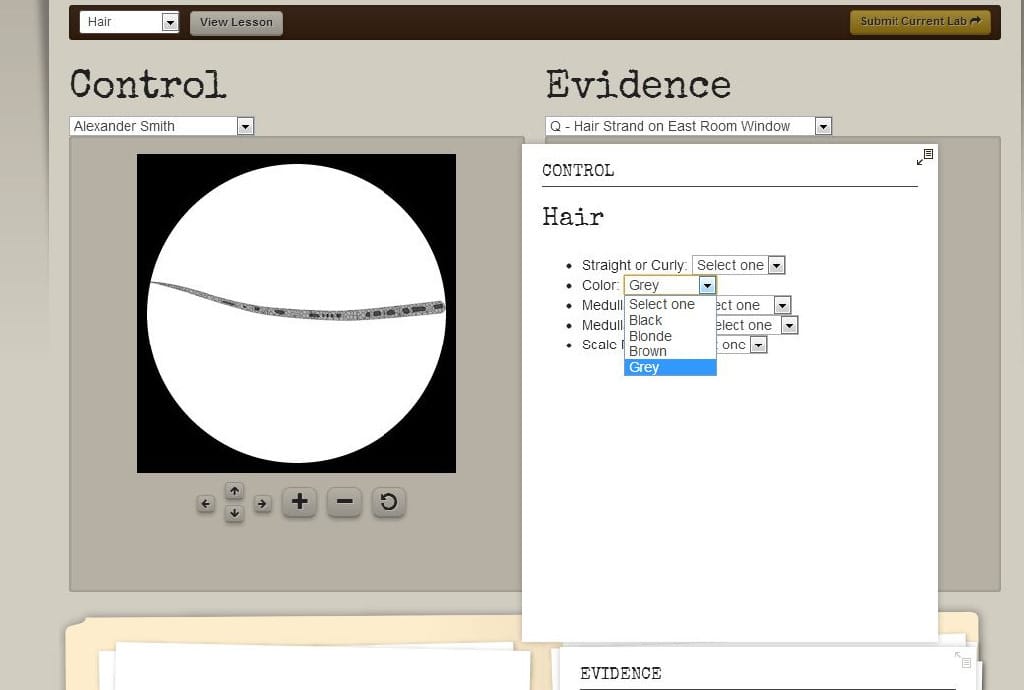The image size is (1024, 690).
Task: Choose Blonde in the Color list
Action: 670,336
